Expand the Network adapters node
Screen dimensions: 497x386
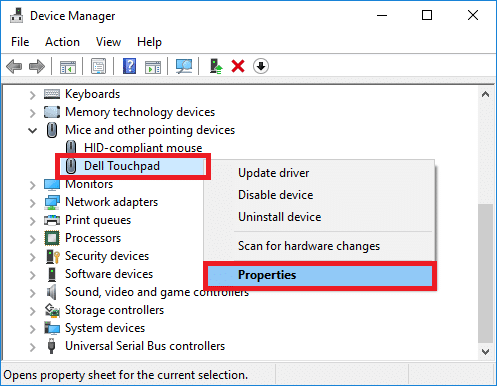pyautogui.click(x=32, y=203)
